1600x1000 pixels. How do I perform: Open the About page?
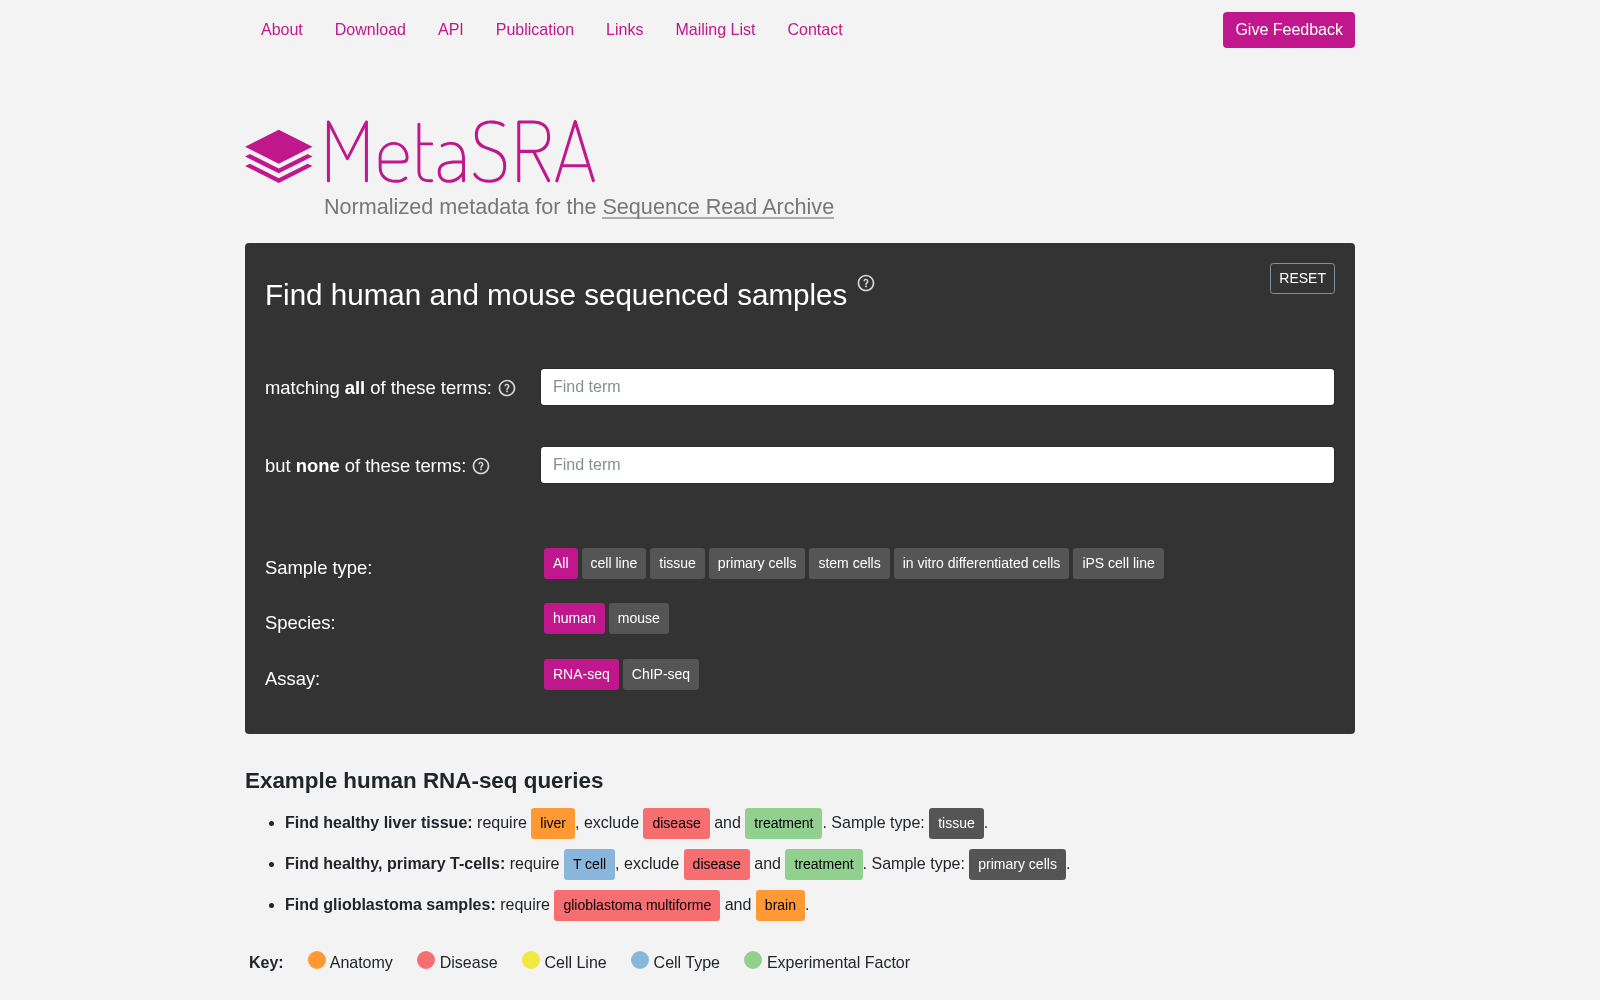[x=282, y=30]
